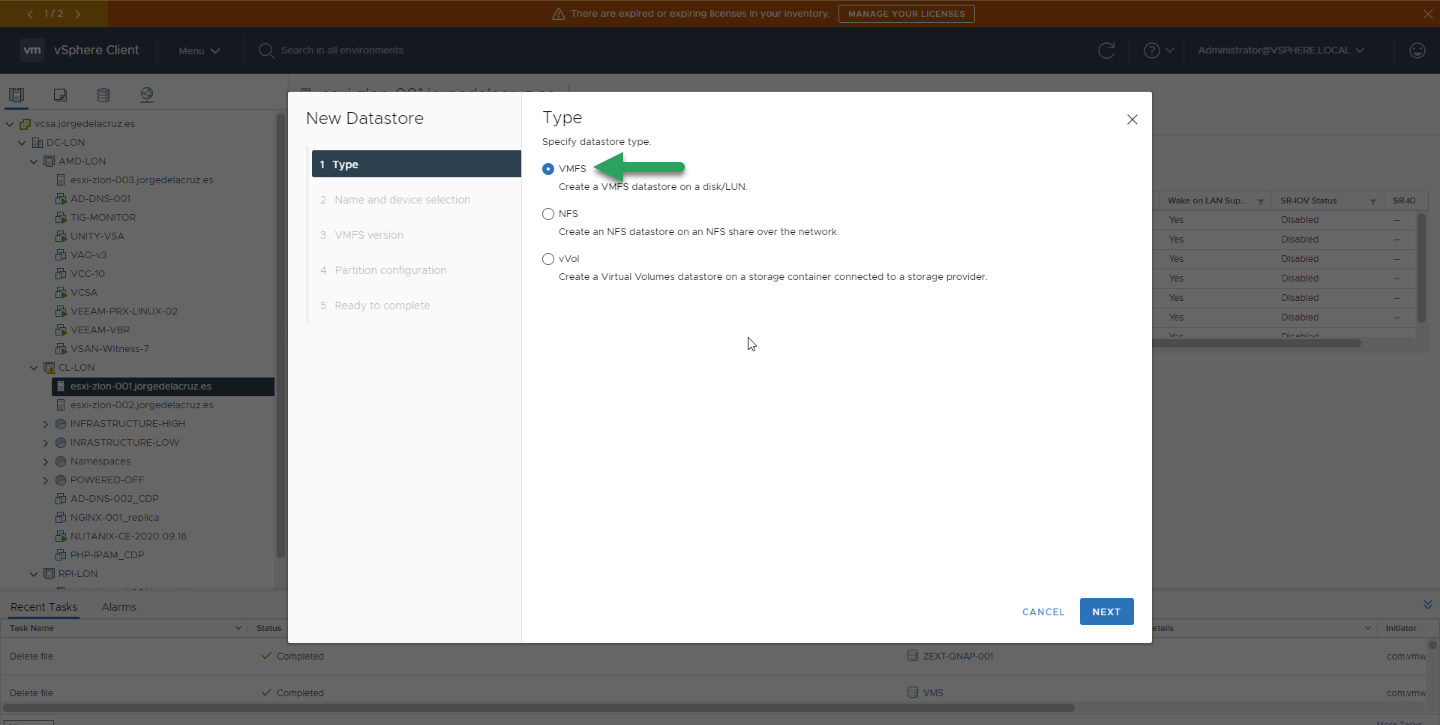Select the NFS datastore type radio button
This screenshot has height=725, width=1440.
click(548, 214)
